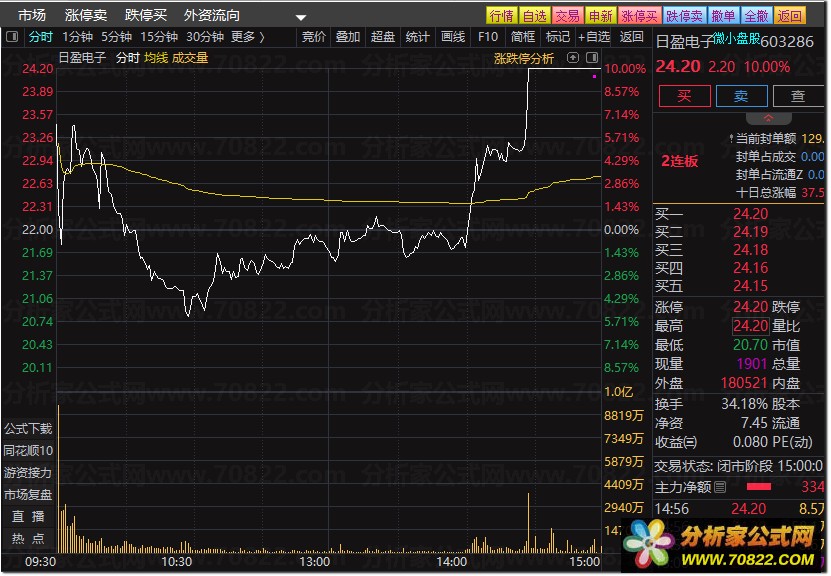Click 买四 price 24.16

pos(750,268)
